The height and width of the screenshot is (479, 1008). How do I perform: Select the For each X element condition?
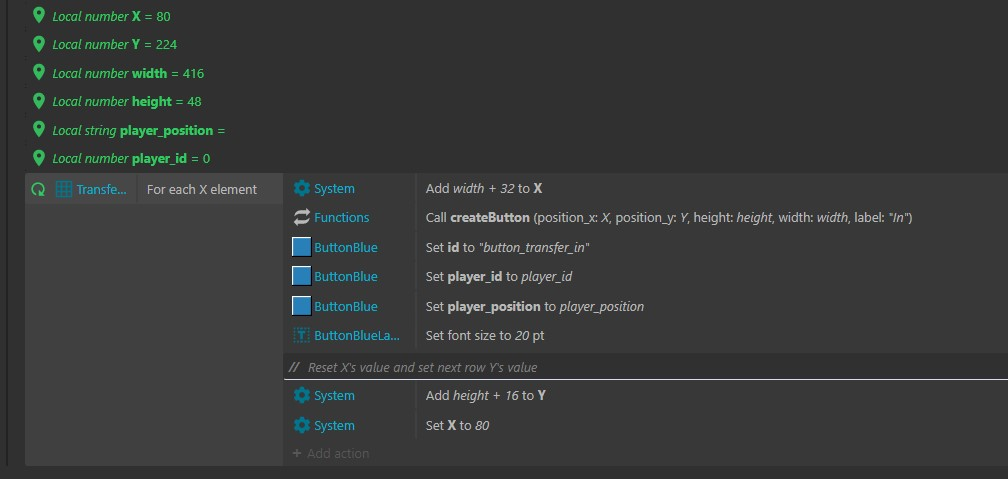[x=202, y=190]
